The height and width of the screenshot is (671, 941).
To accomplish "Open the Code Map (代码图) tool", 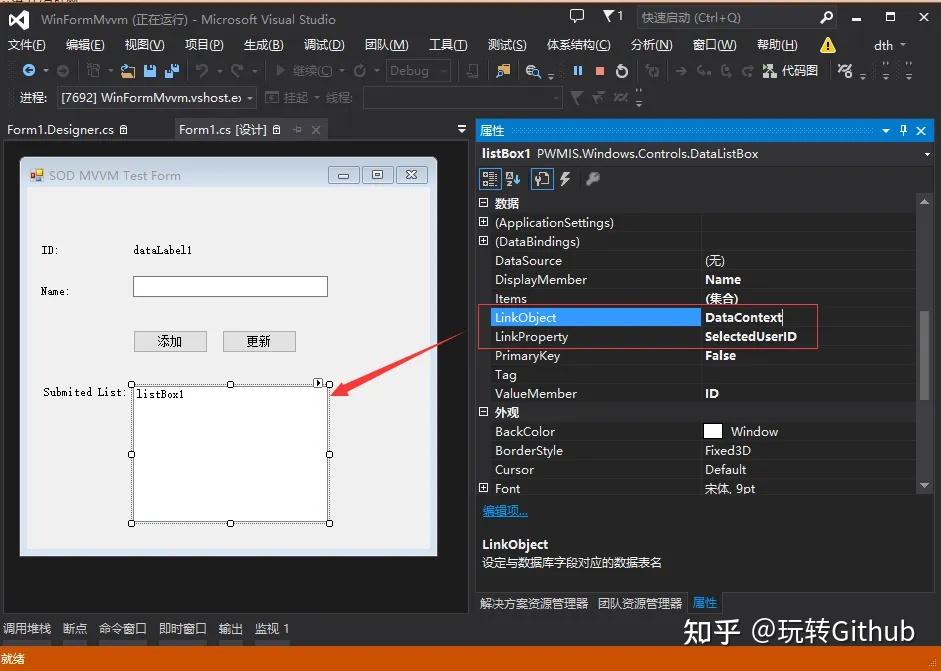I will tap(790, 71).
